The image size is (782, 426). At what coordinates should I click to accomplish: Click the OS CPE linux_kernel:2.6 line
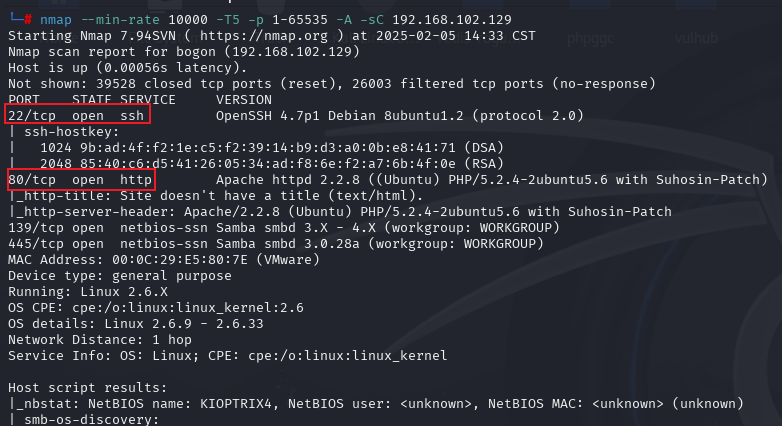(156, 308)
